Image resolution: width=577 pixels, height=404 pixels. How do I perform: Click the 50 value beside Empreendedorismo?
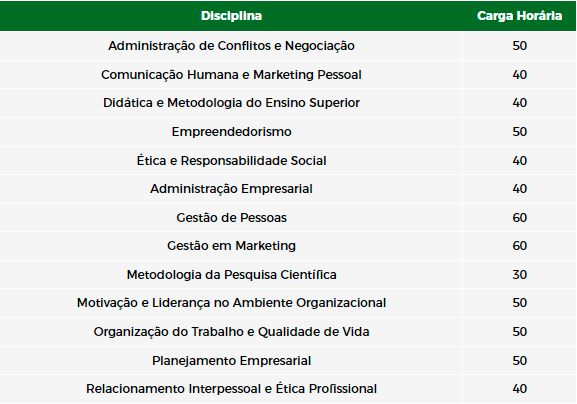[519, 132]
